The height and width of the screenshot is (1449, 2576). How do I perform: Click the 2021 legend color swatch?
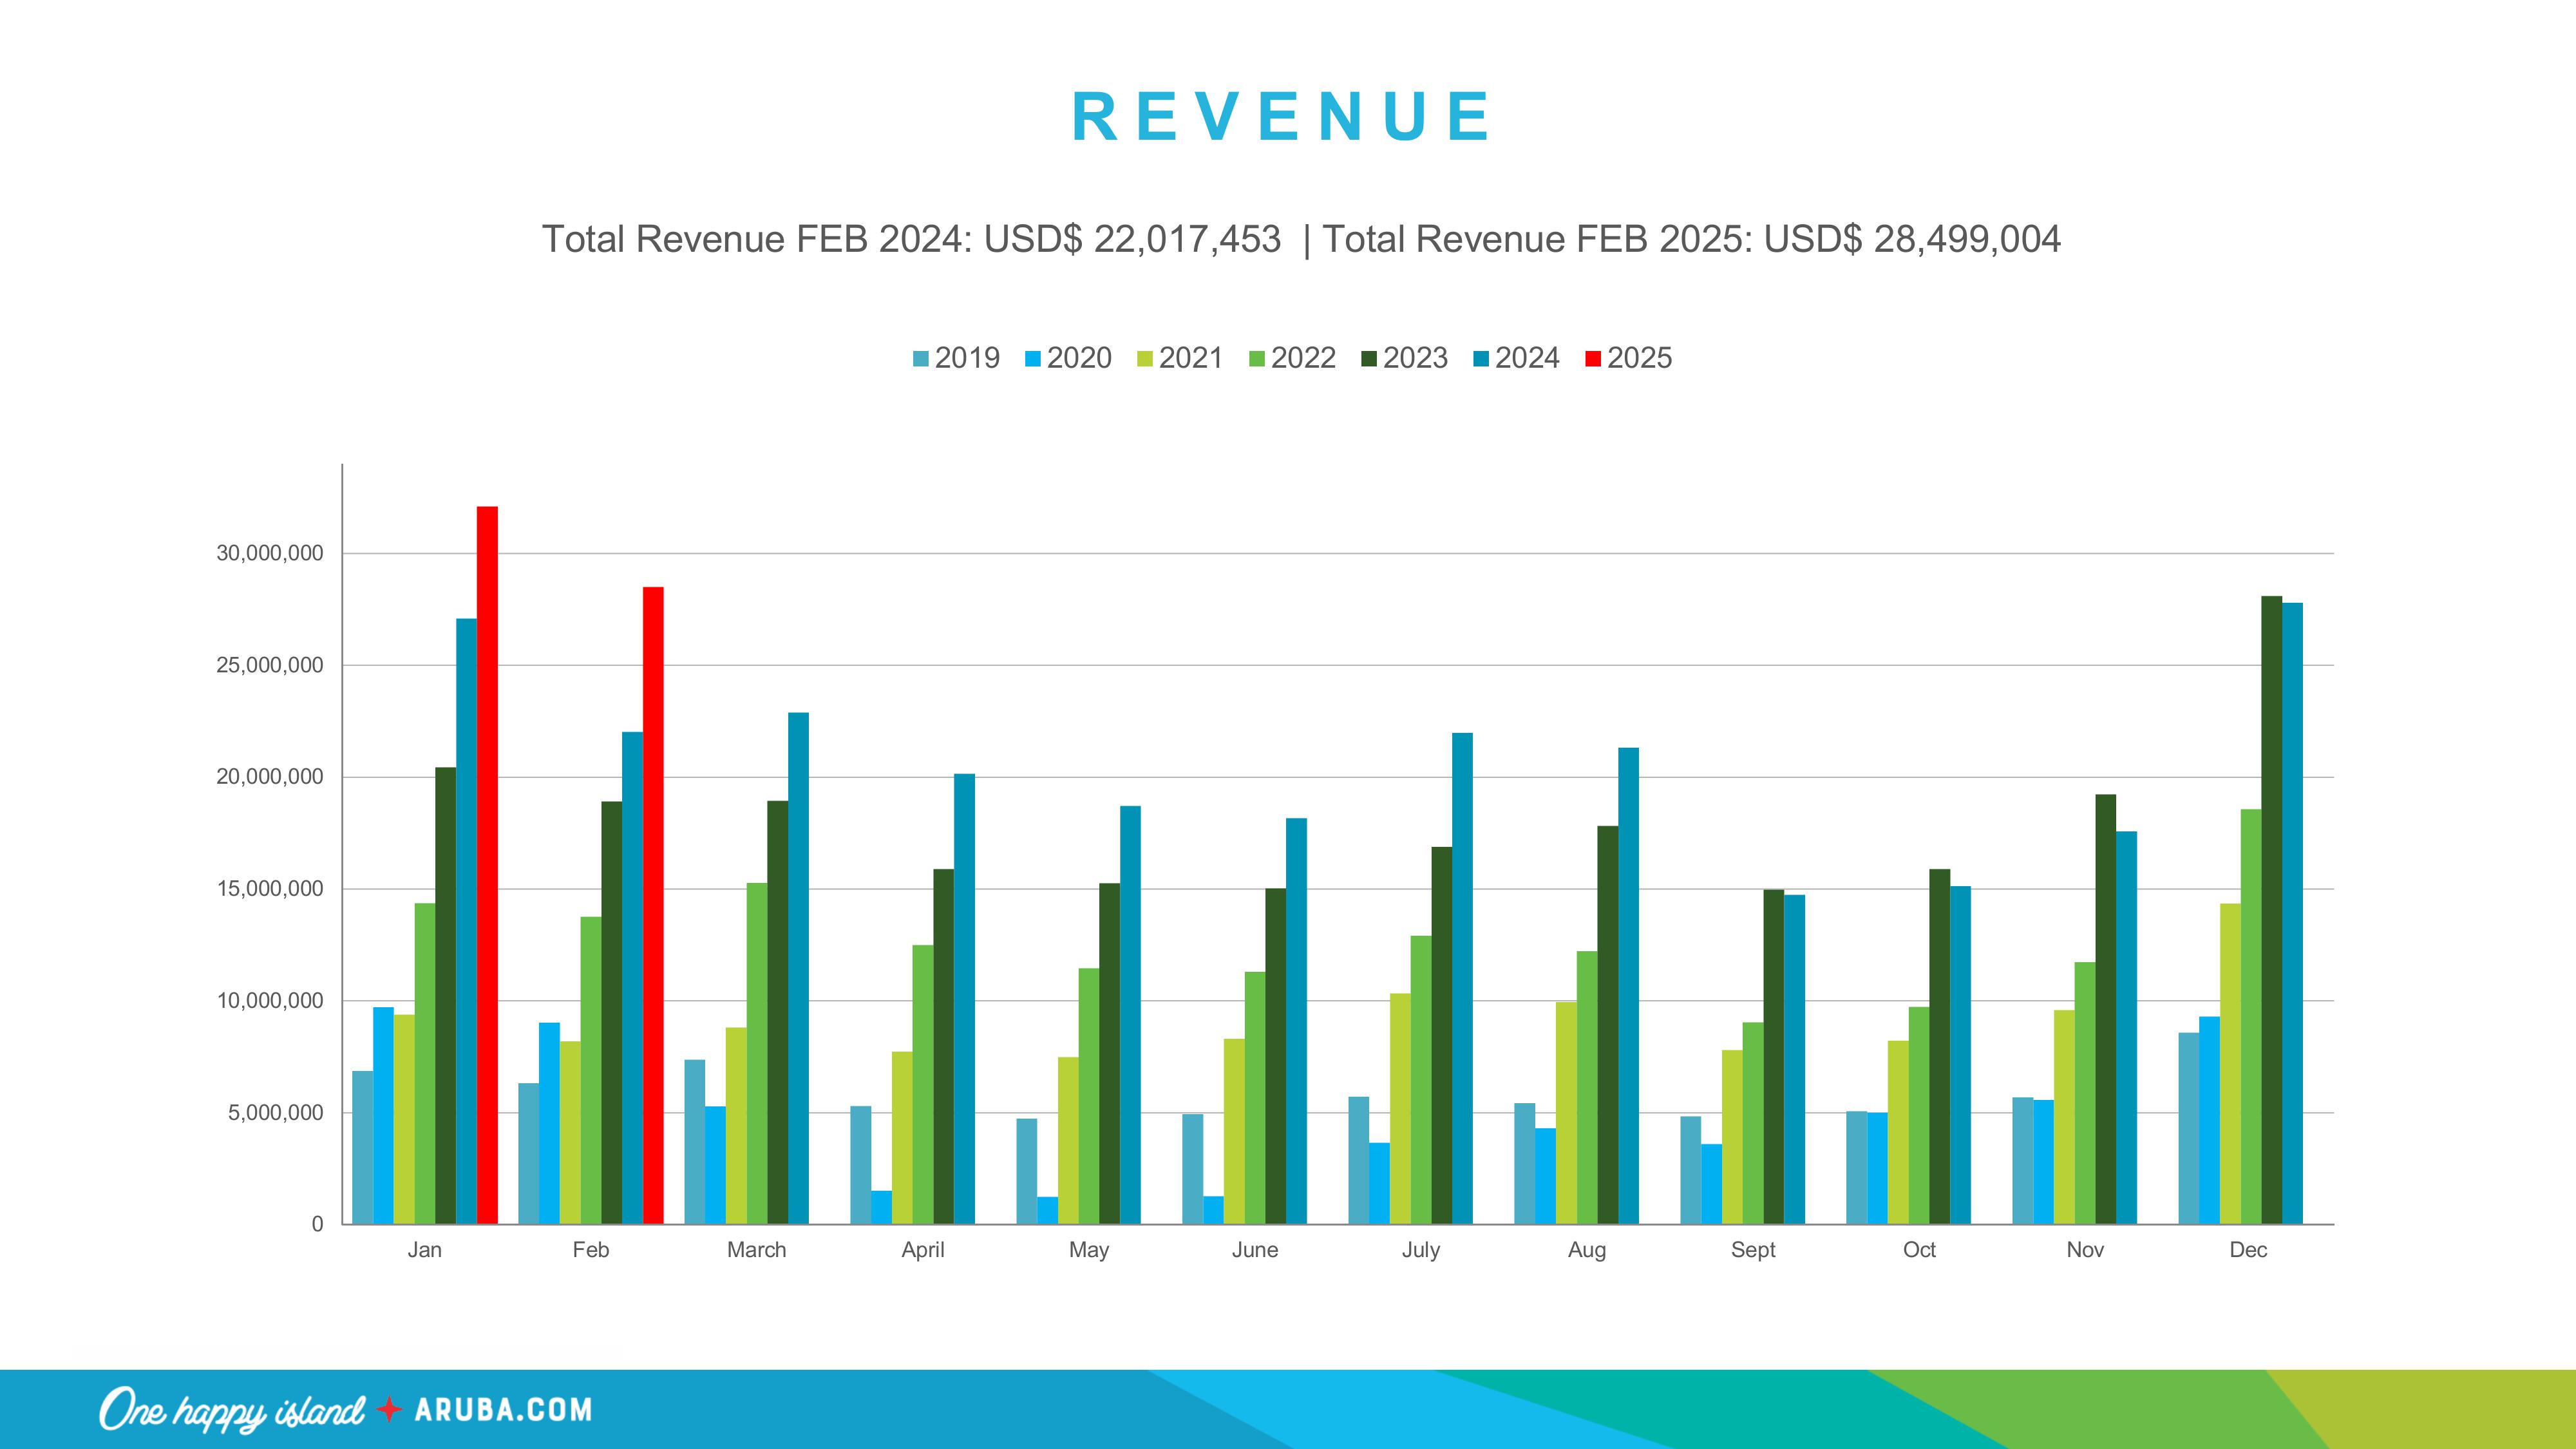(x=1145, y=359)
